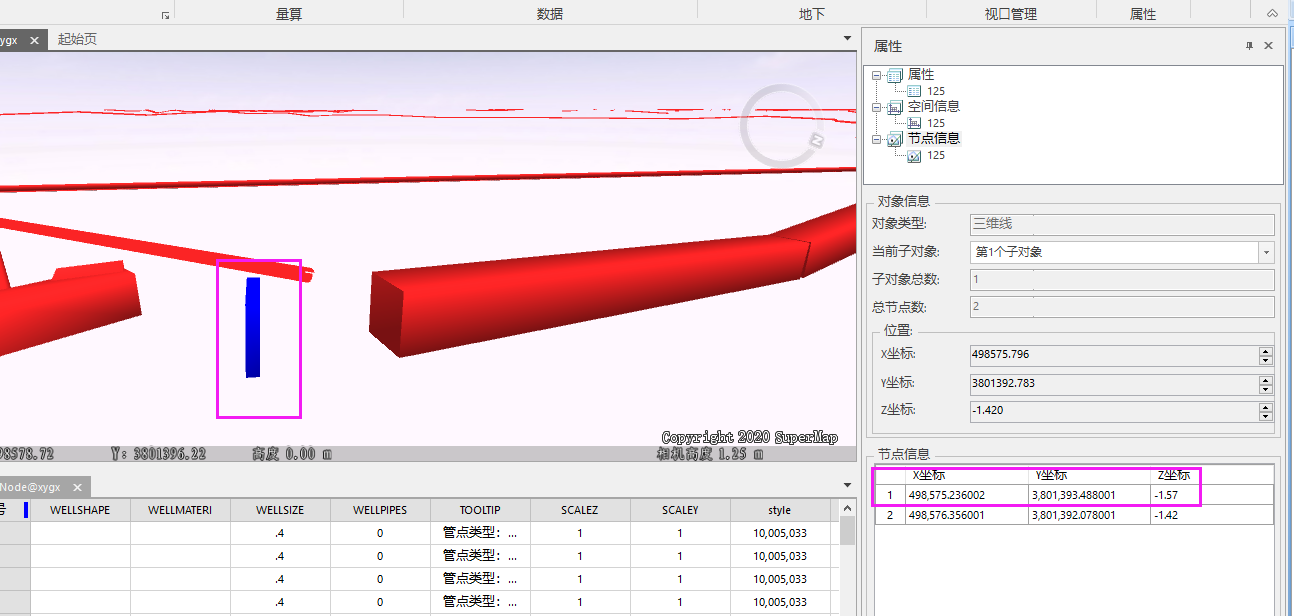Image resolution: width=1294 pixels, height=616 pixels.
Task: Click node cell 498,575.236002
Action: [967, 495]
